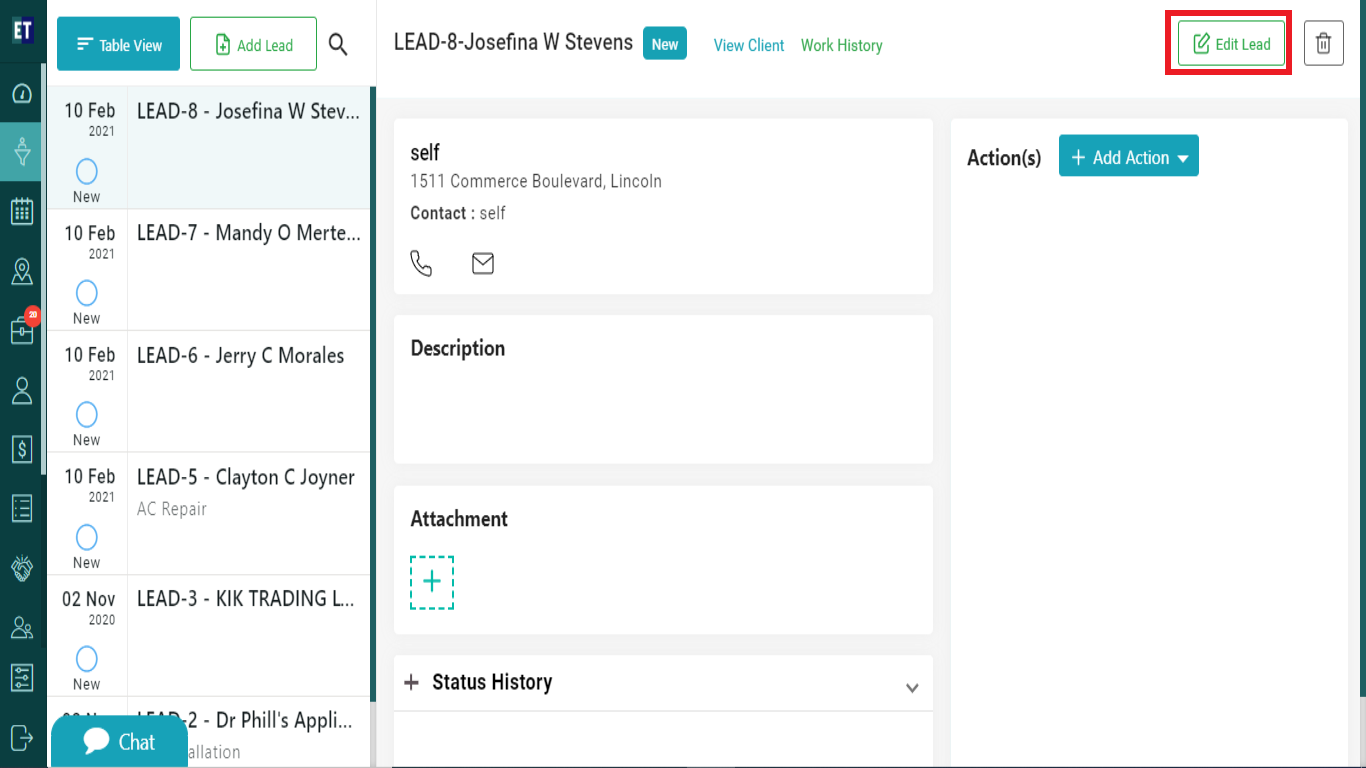The width and height of the screenshot is (1366, 768).
Task: Click the Description heading
Action: (458, 348)
